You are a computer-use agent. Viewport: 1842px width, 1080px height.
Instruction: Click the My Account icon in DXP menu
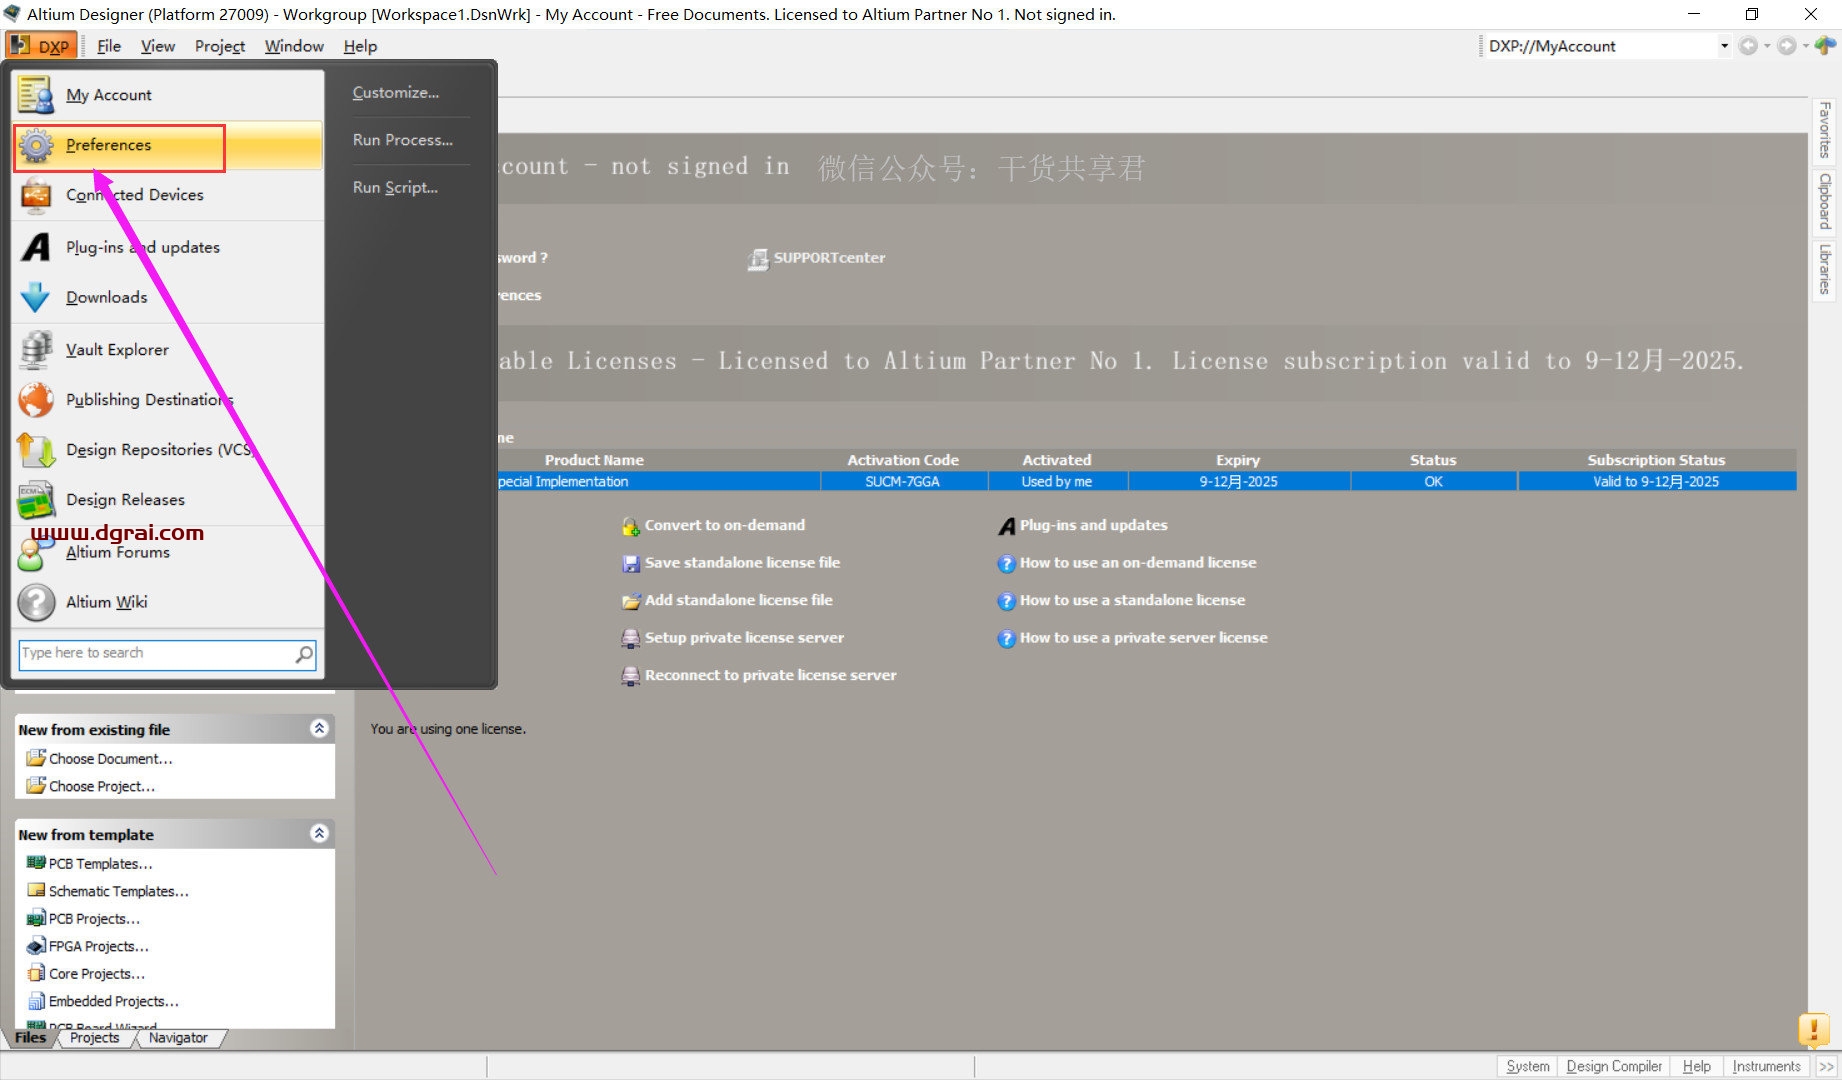tap(36, 95)
